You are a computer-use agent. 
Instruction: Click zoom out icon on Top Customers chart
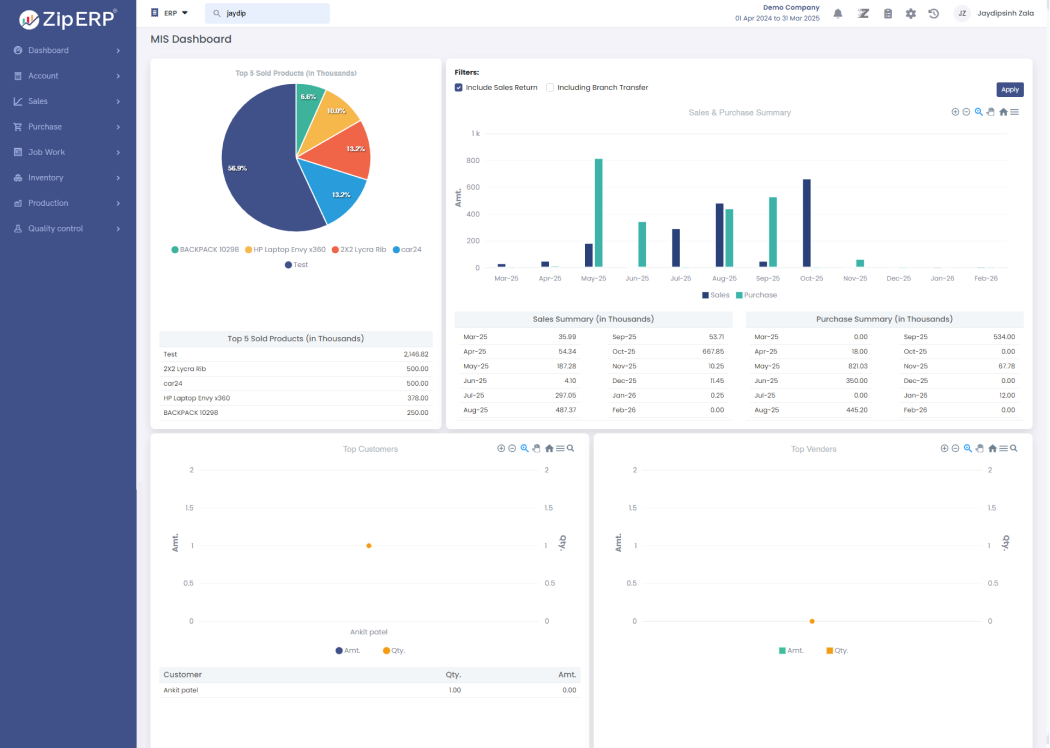pos(512,449)
